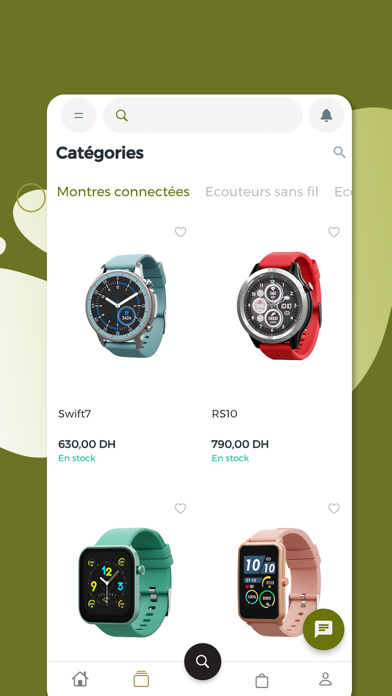The width and height of the screenshot is (392, 696).
Task: Favorite the RS10 watch with heart
Action: tap(334, 232)
